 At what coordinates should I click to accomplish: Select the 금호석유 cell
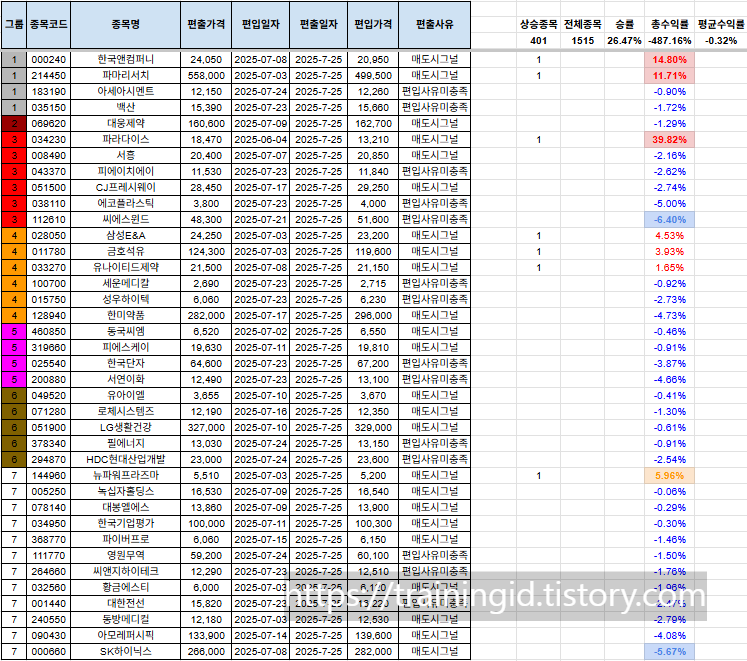126,252
